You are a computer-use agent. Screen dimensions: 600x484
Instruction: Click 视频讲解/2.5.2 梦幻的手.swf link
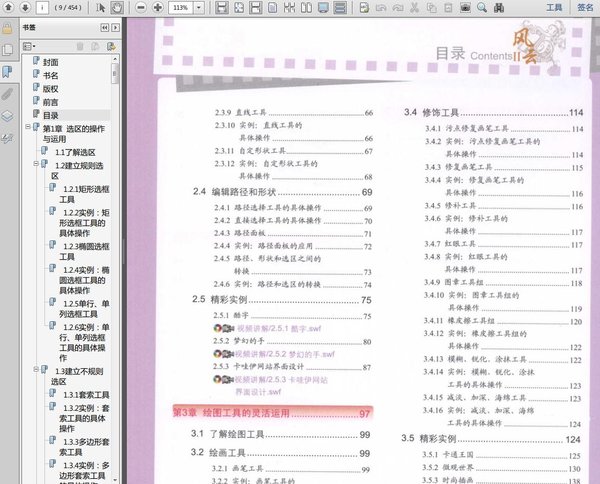[285, 354]
